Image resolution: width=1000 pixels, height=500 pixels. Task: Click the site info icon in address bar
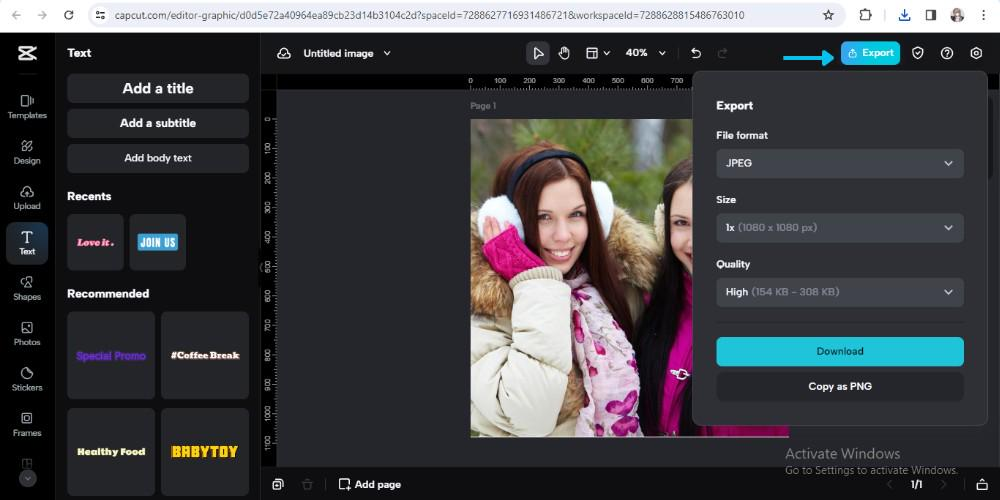(99, 15)
